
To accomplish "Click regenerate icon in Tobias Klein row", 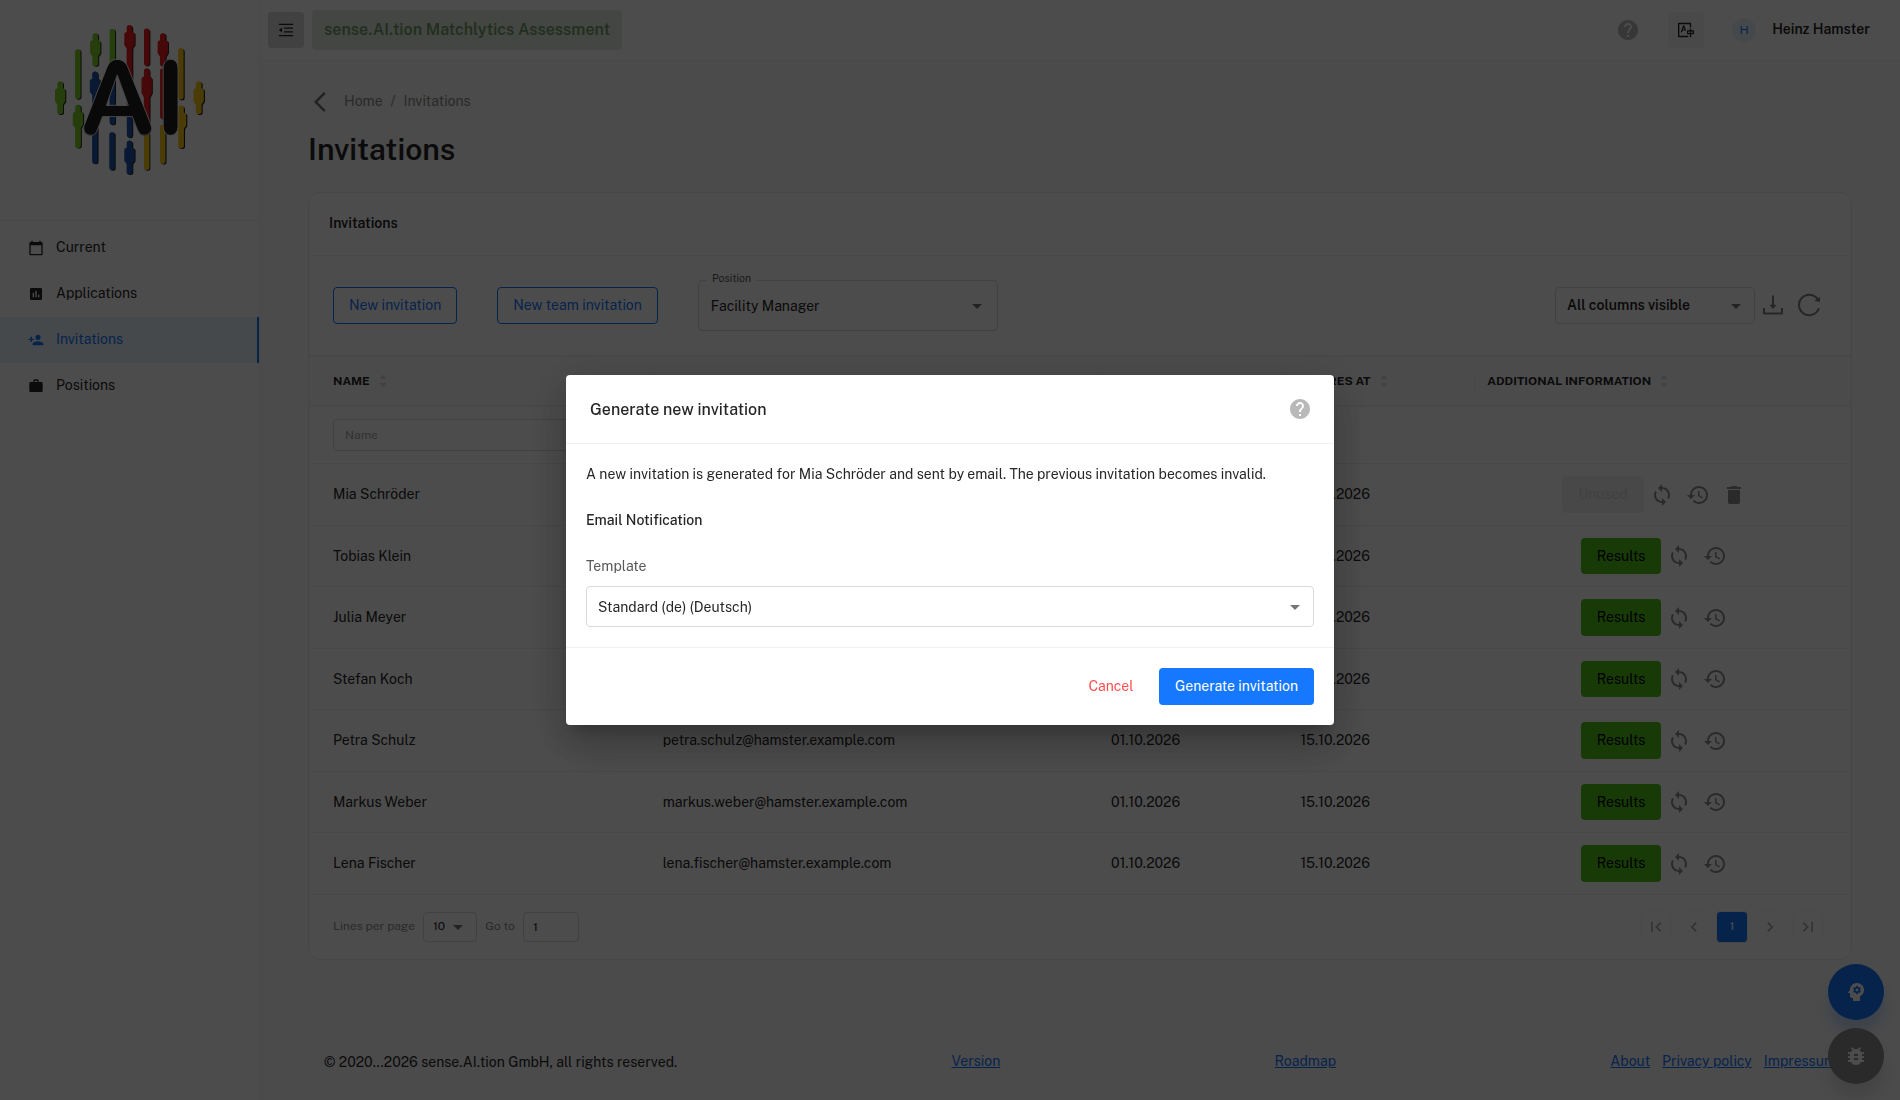I will click(1679, 556).
